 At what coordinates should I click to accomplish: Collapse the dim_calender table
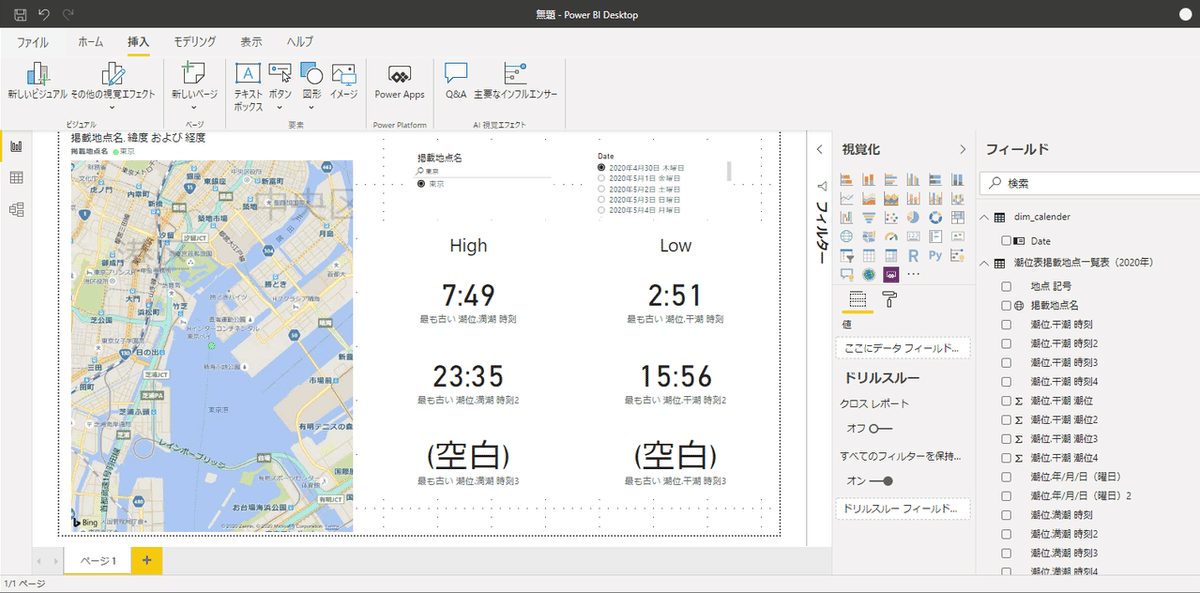click(x=985, y=217)
